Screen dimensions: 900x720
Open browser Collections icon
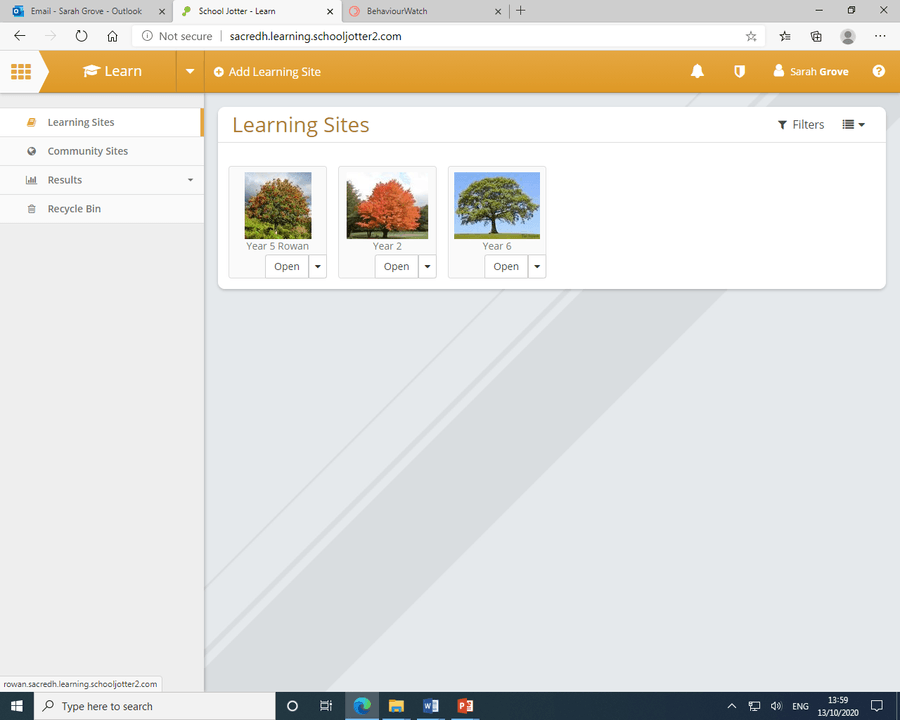pyautogui.click(x=816, y=36)
